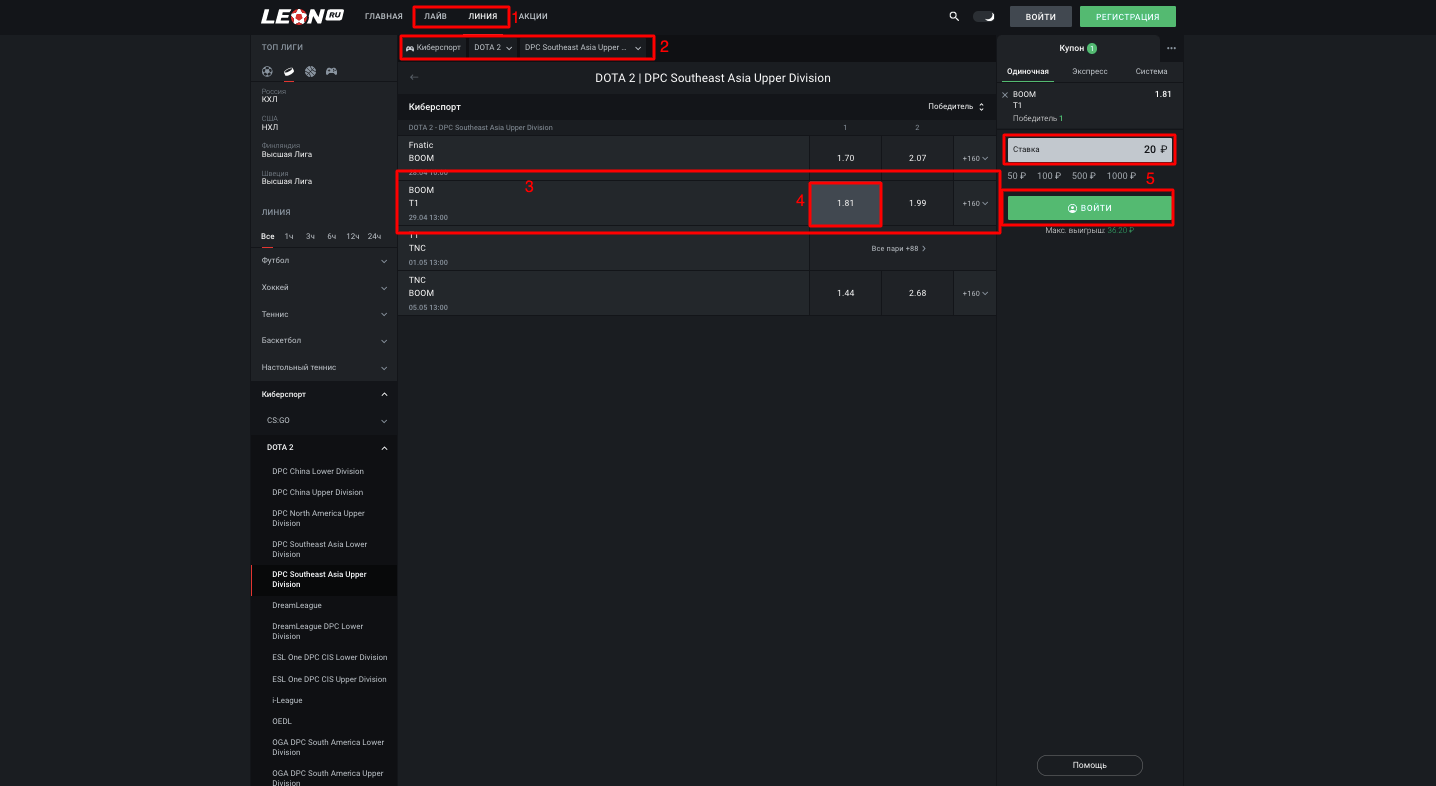Expand +160 markets for Fnatic vs BOOM
Image resolution: width=1436 pixels, height=786 pixels.
point(975,158)
